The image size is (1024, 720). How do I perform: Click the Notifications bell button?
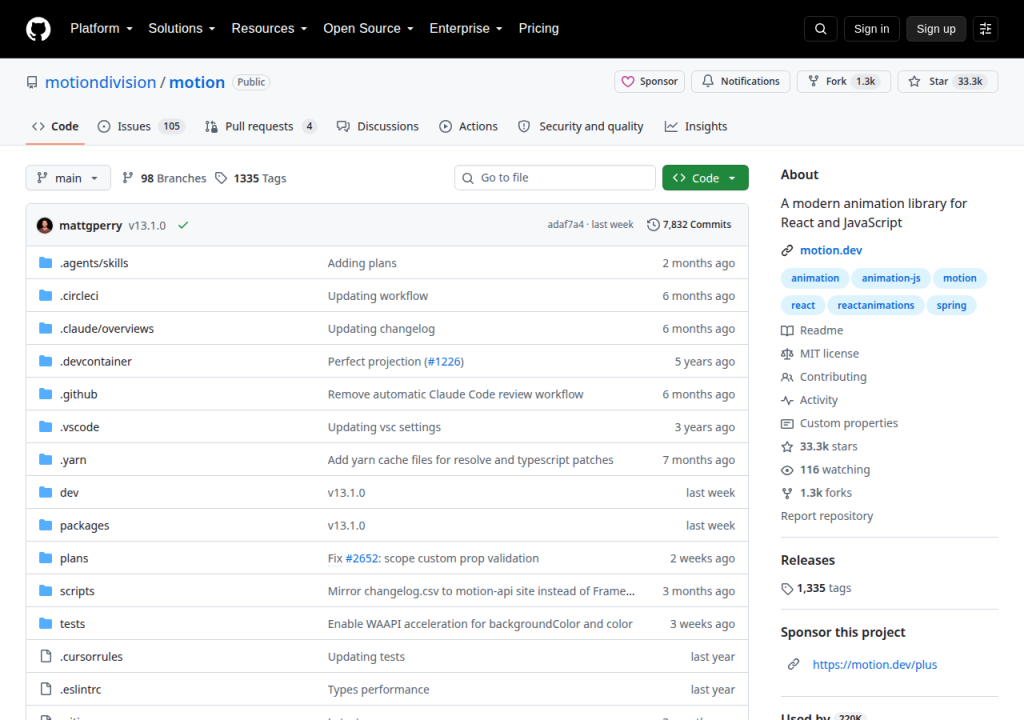(x=741, y=82)
